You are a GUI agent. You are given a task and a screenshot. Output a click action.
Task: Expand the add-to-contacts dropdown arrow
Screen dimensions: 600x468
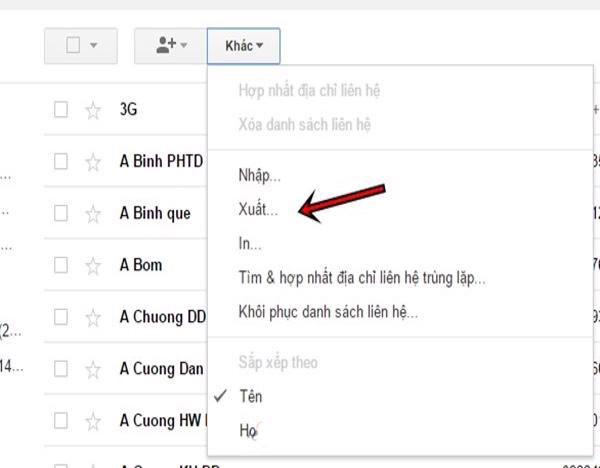point(184,45)
